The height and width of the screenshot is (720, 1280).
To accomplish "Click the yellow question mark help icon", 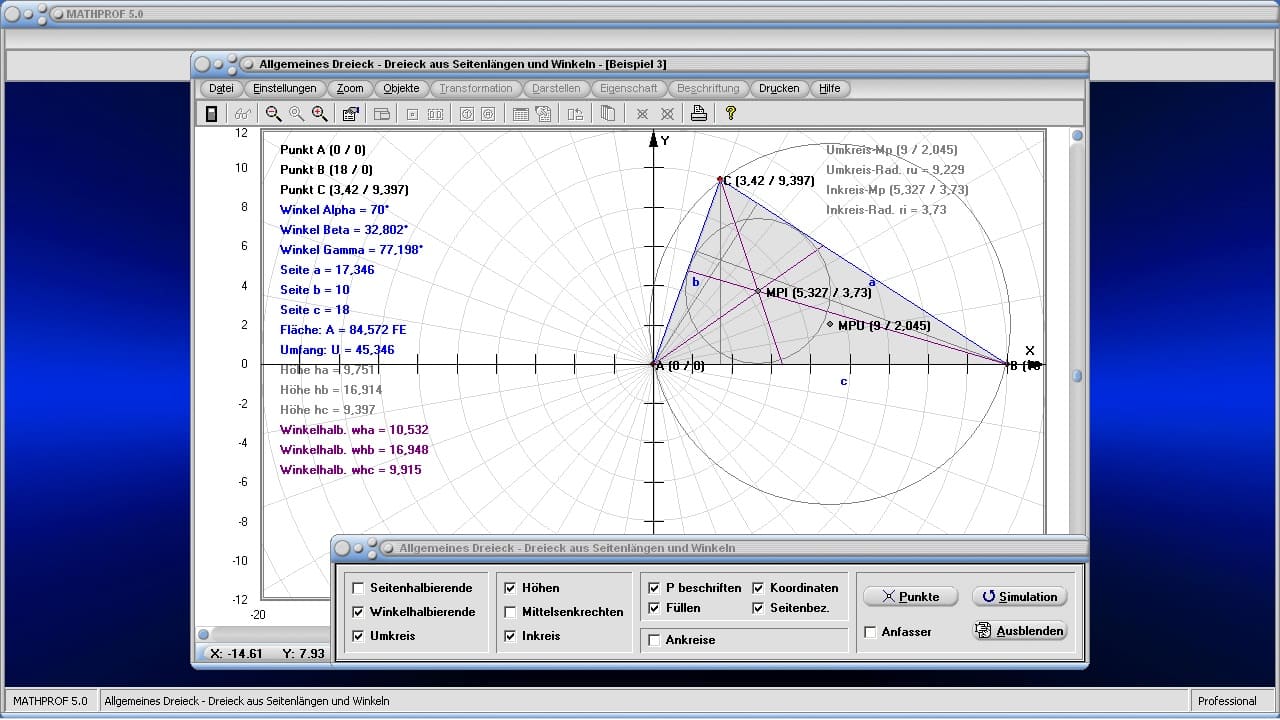I will (731, 114).
